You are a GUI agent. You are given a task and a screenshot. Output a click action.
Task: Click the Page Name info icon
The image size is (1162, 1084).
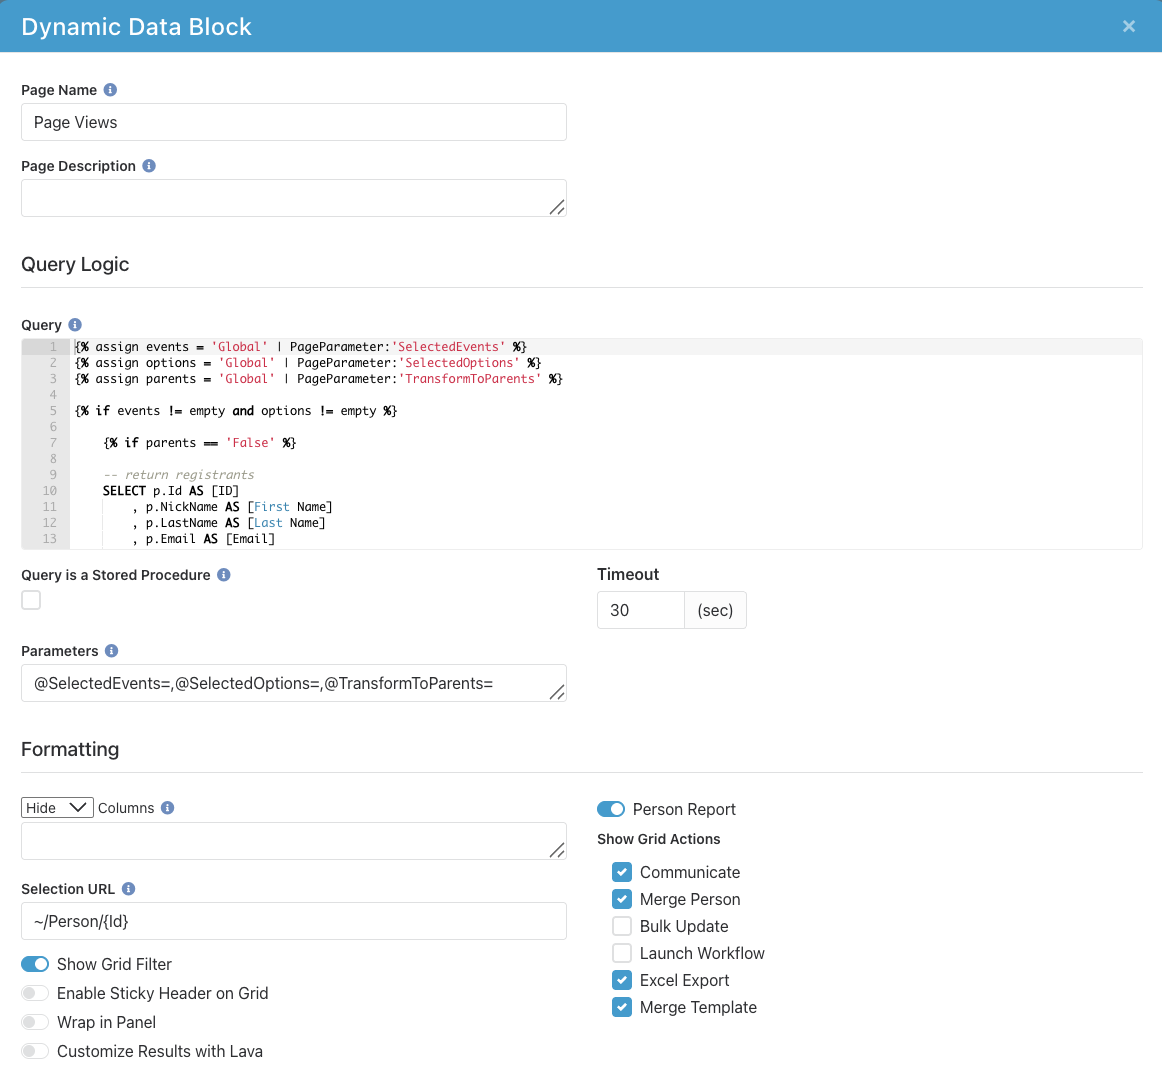click(110, 90)
